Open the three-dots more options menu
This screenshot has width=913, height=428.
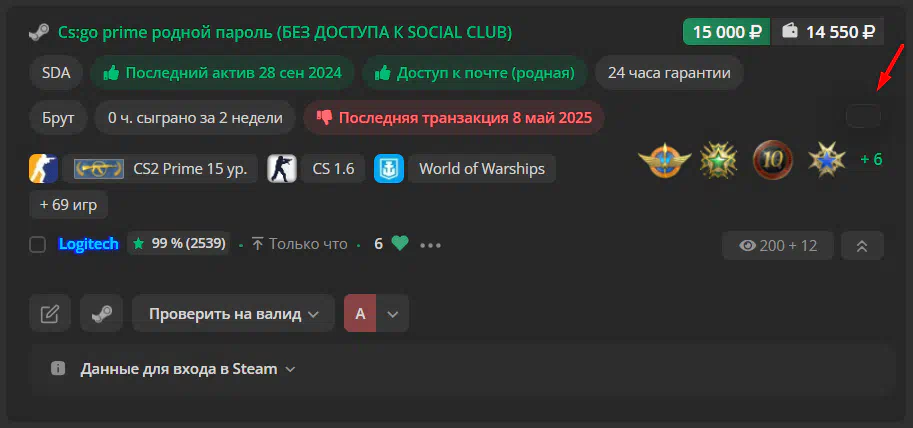430,245
